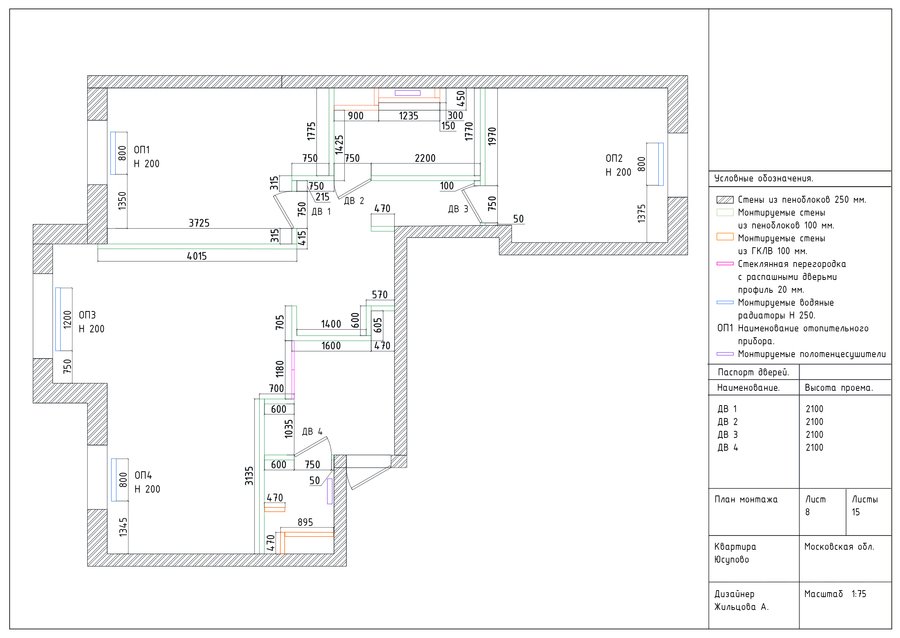Select the purple towel warmer legend swatch
The height and width of the screenshot is (638, 900).
coord(725,354)
